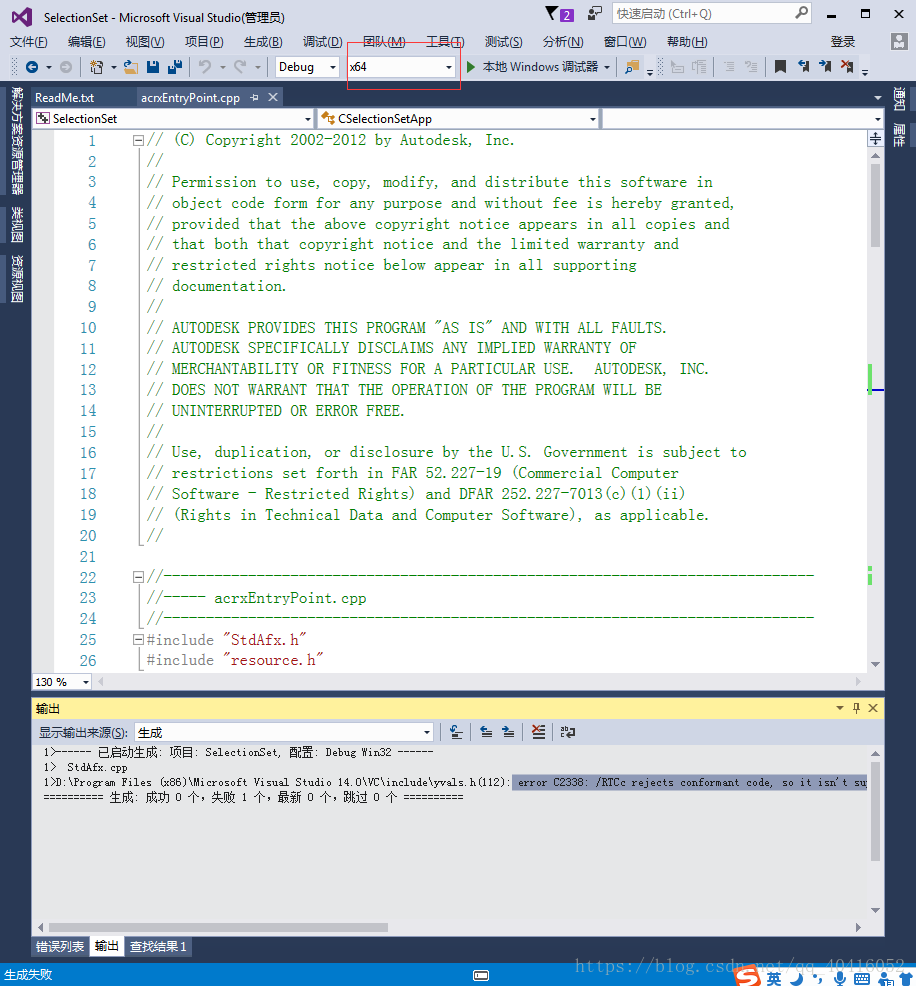Open the 生成(B) menu
This screenshot has width=916, height=986.
[263, 42]
